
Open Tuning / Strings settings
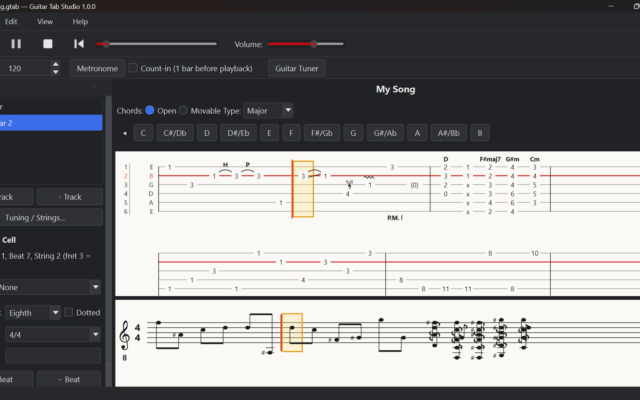coord(51,218)
